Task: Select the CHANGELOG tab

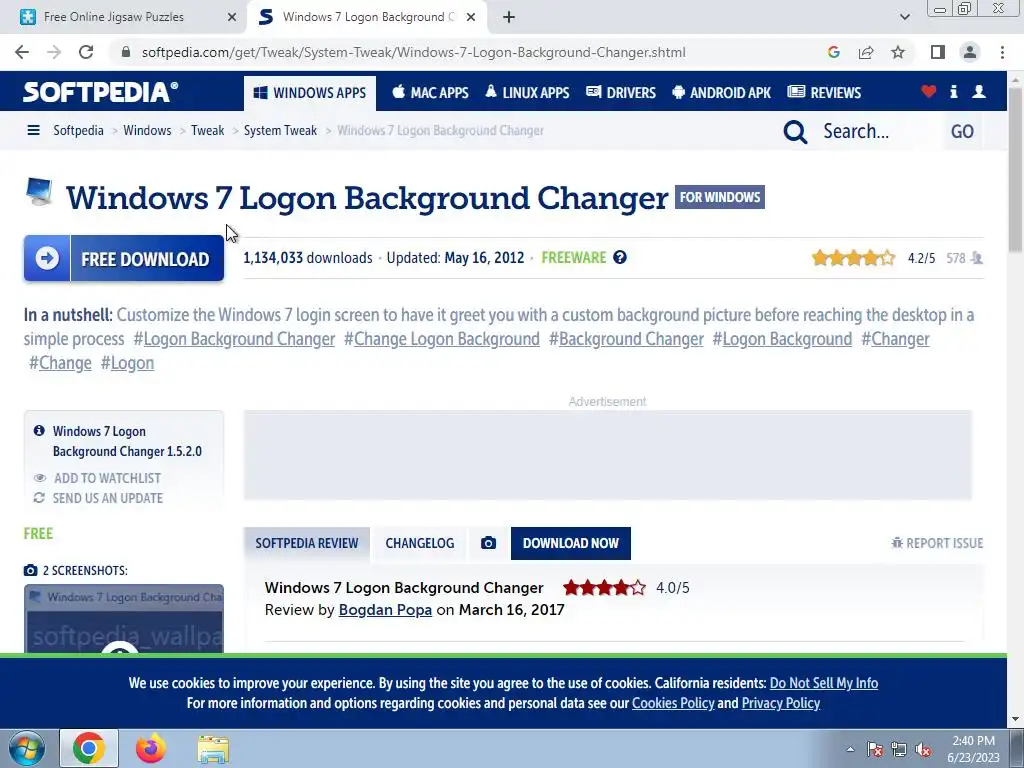Action: [x=419, y=543]
